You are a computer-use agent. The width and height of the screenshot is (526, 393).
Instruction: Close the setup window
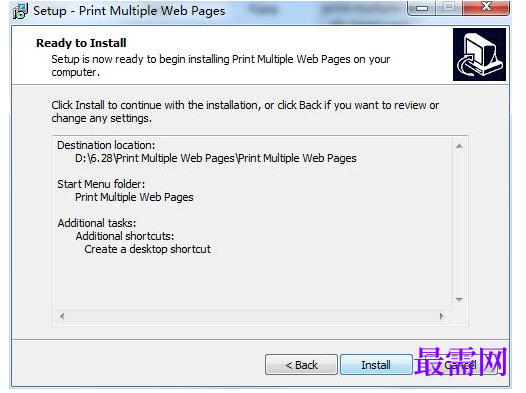(x=486, y=8)
